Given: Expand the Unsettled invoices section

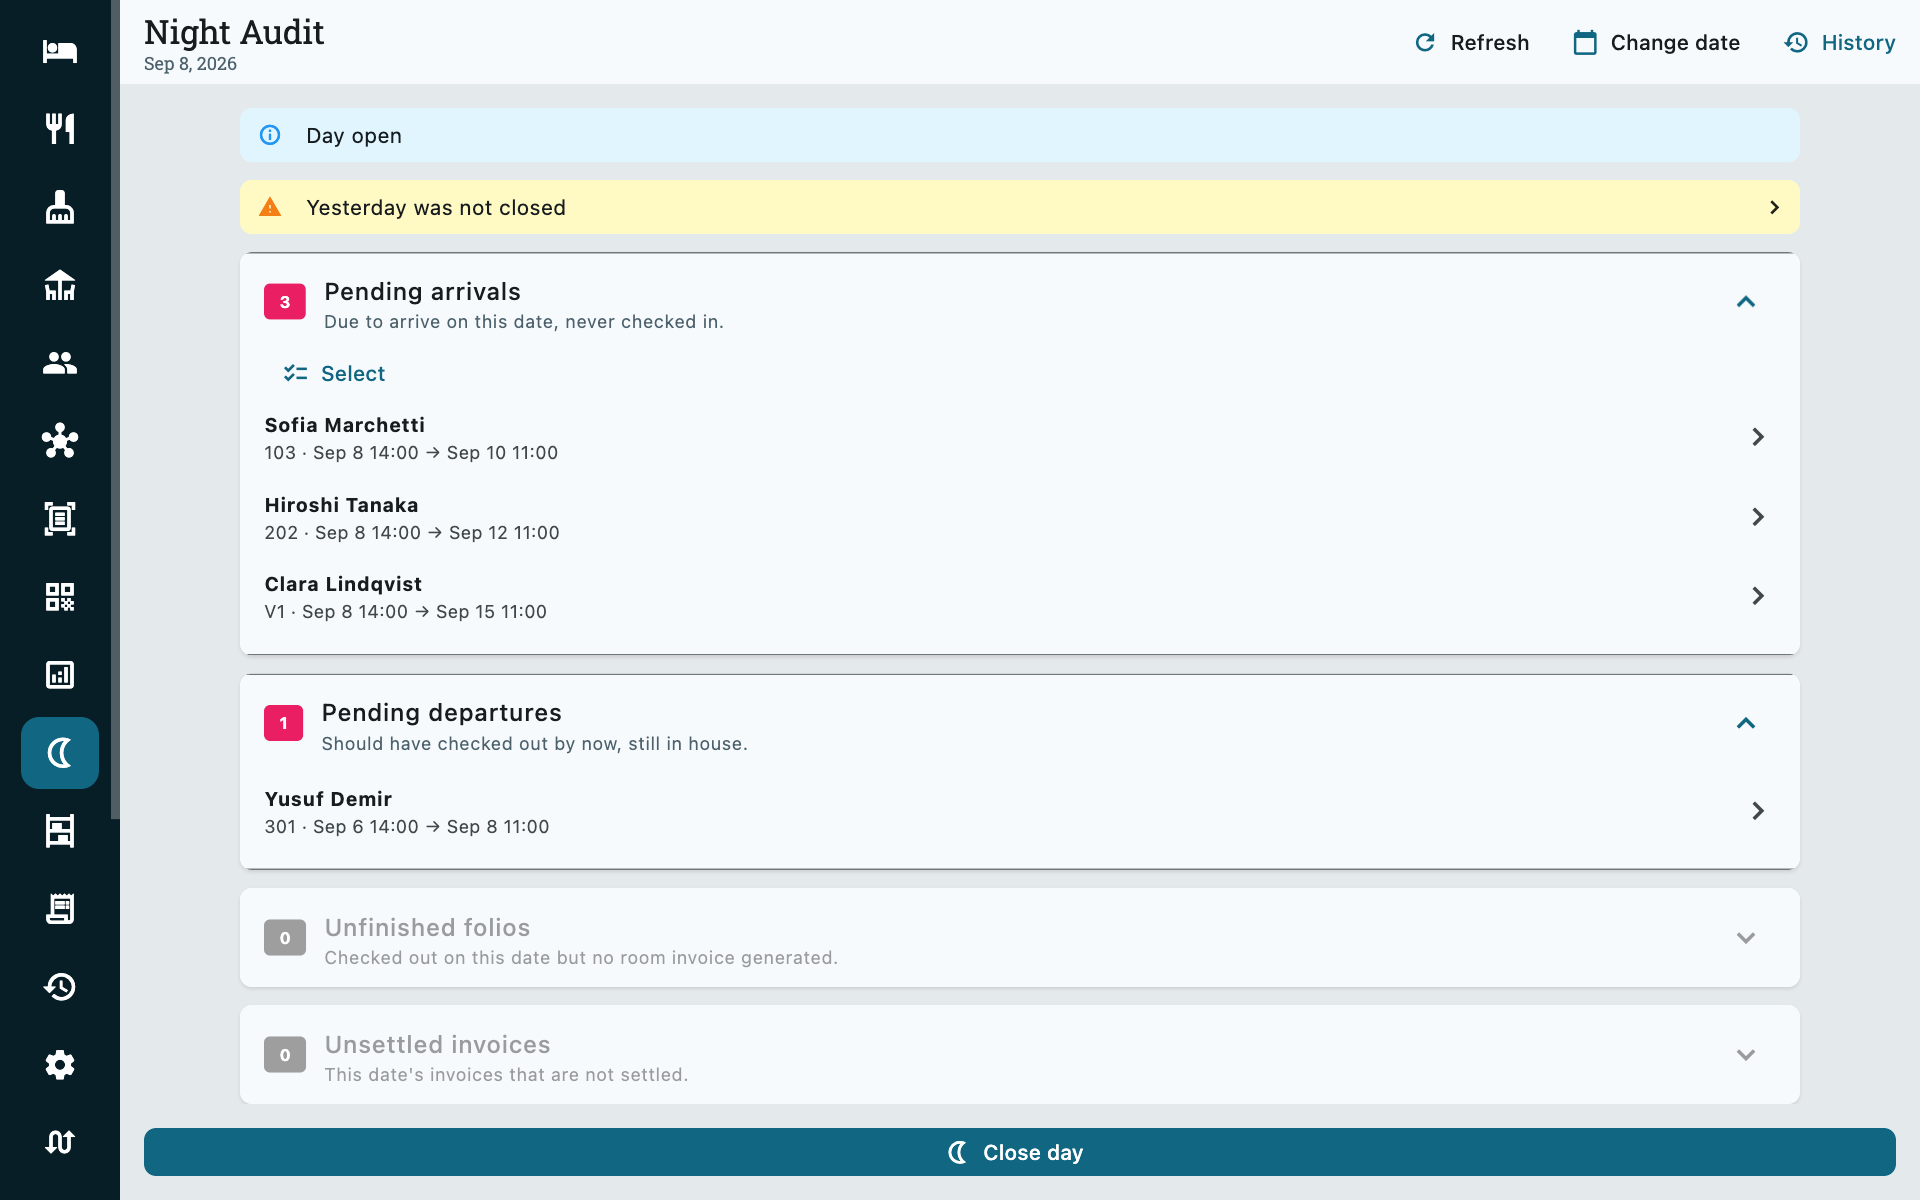Looking at the screenshot, I should tap(1746, 1055).
